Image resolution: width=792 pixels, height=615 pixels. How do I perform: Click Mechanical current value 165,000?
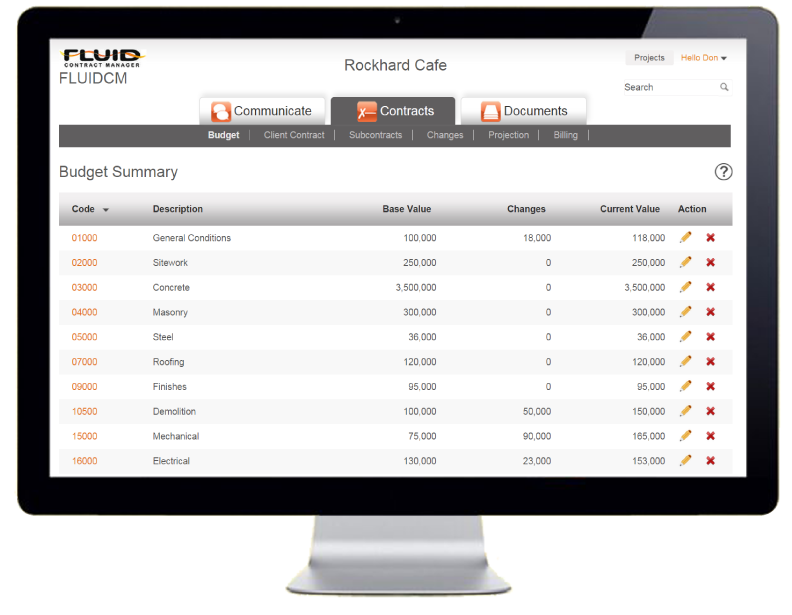coord(649,436)
